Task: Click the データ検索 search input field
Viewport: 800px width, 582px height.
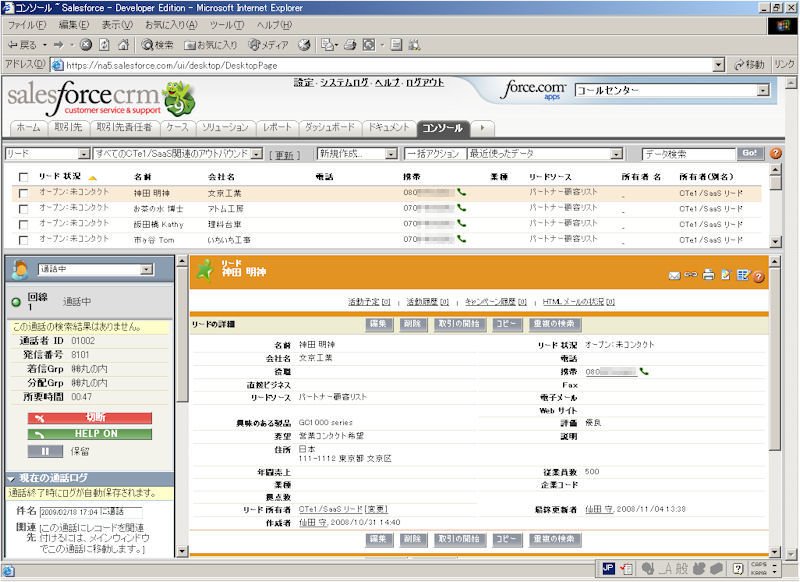Action: [688, 154]
